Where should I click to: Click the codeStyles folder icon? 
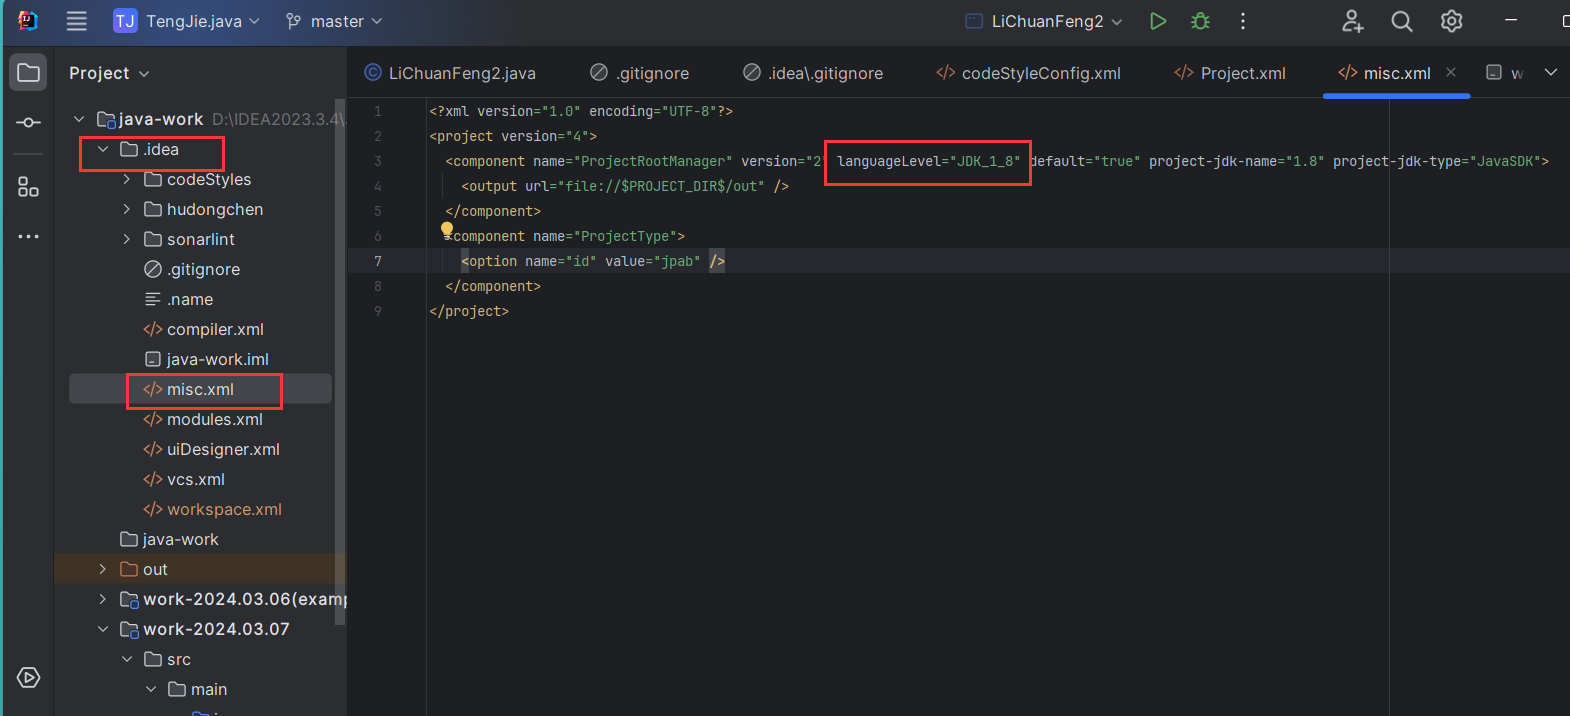(153, 179)
